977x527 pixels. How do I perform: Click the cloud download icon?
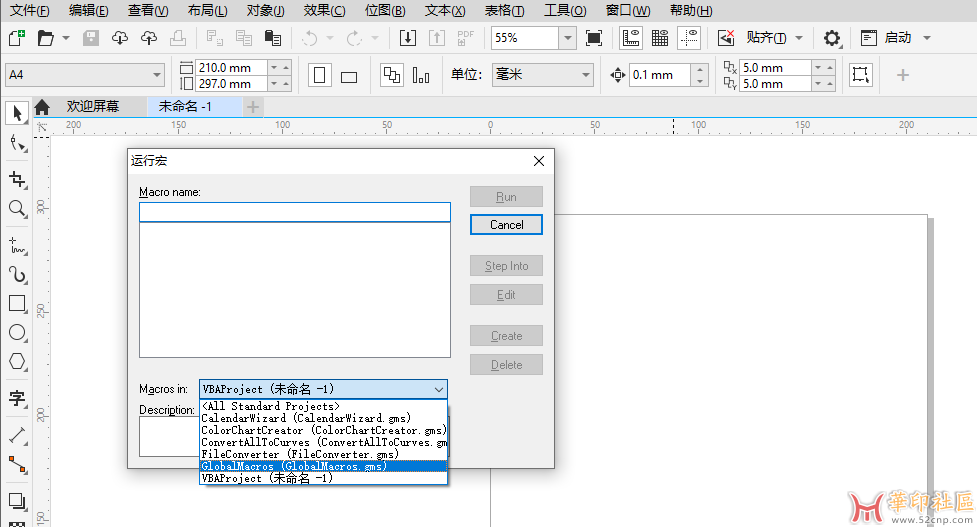(120, 38)
